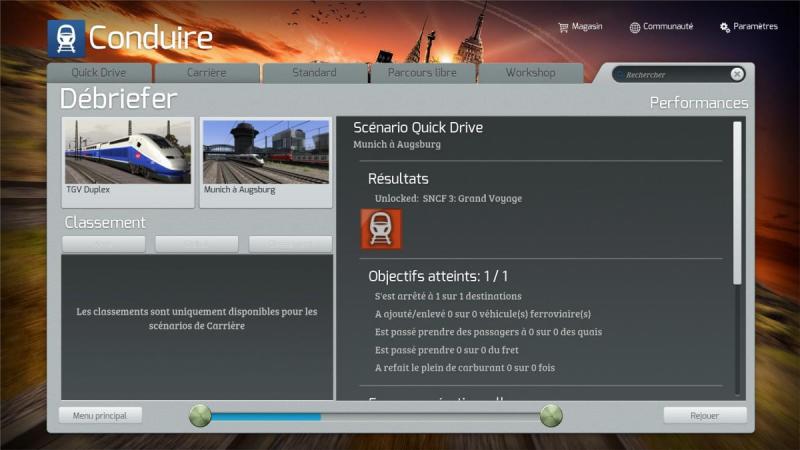Click the 'Scénario Quick Drive' title
800x450 pixels.
[418, 128]
